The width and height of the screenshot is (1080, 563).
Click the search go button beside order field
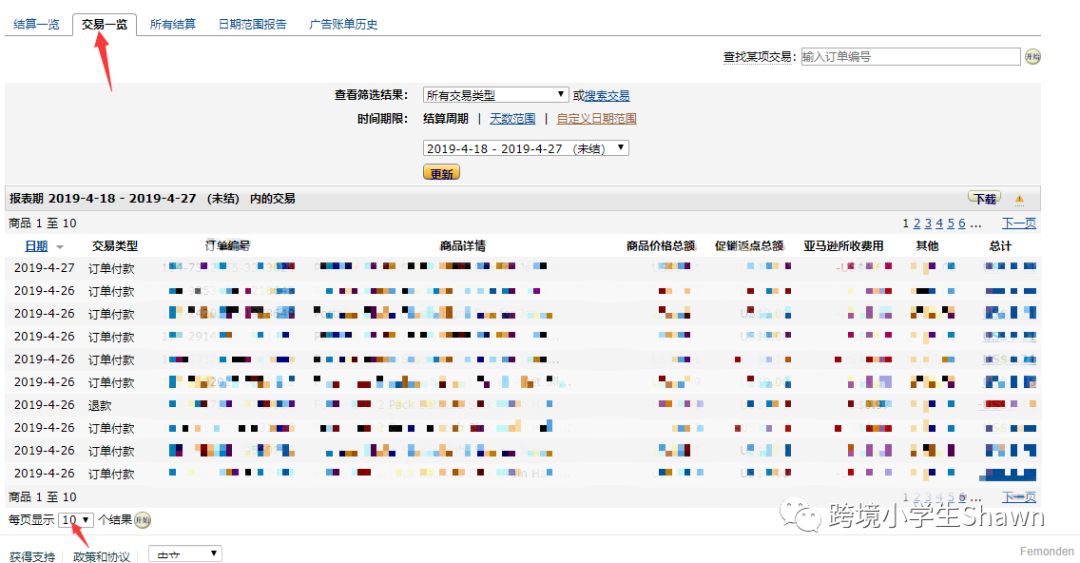click(x=1032, y=57)
